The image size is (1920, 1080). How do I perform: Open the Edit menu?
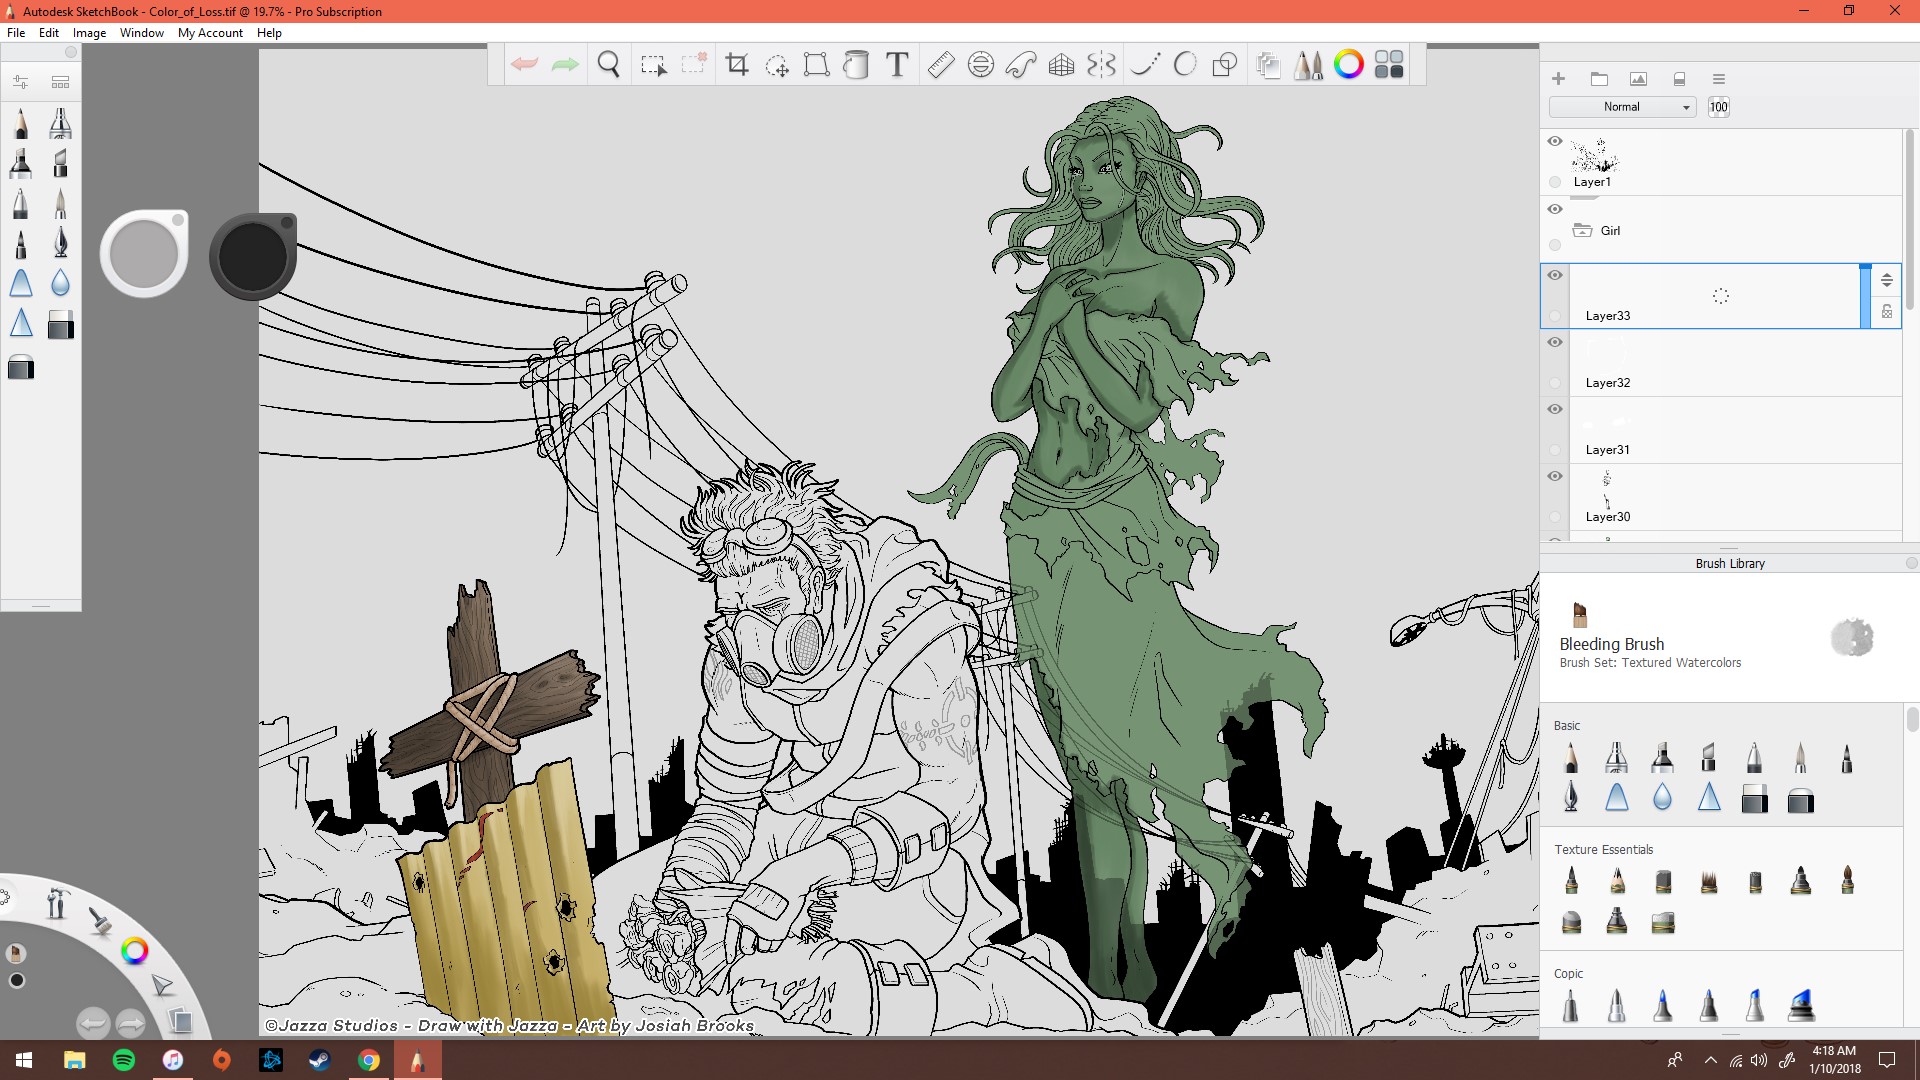pyautogui.click(x=49, y=33)
